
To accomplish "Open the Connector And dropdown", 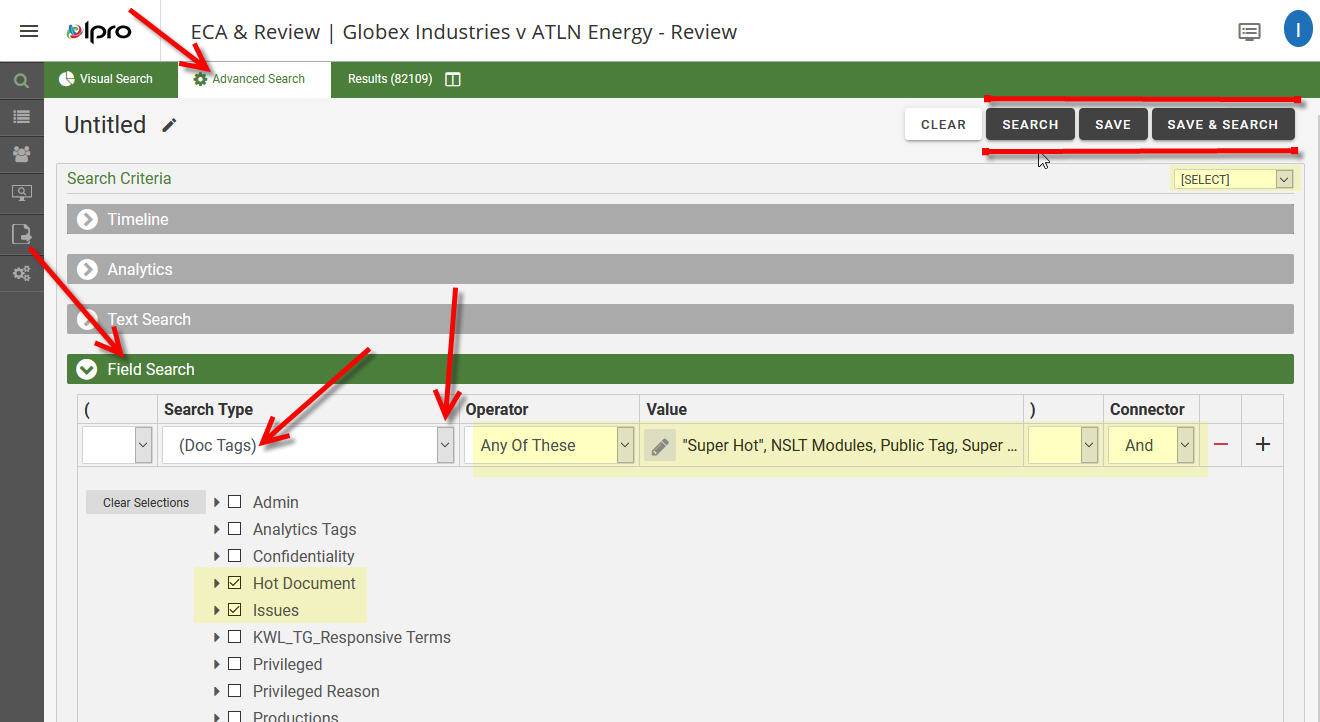I will pyautogui.click(x=1151, y=445).
